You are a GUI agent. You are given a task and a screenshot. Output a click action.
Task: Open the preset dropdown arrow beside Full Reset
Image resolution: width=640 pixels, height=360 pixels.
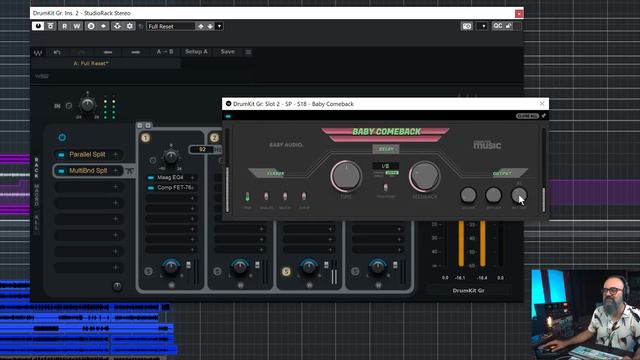click(x=219, y=26)
